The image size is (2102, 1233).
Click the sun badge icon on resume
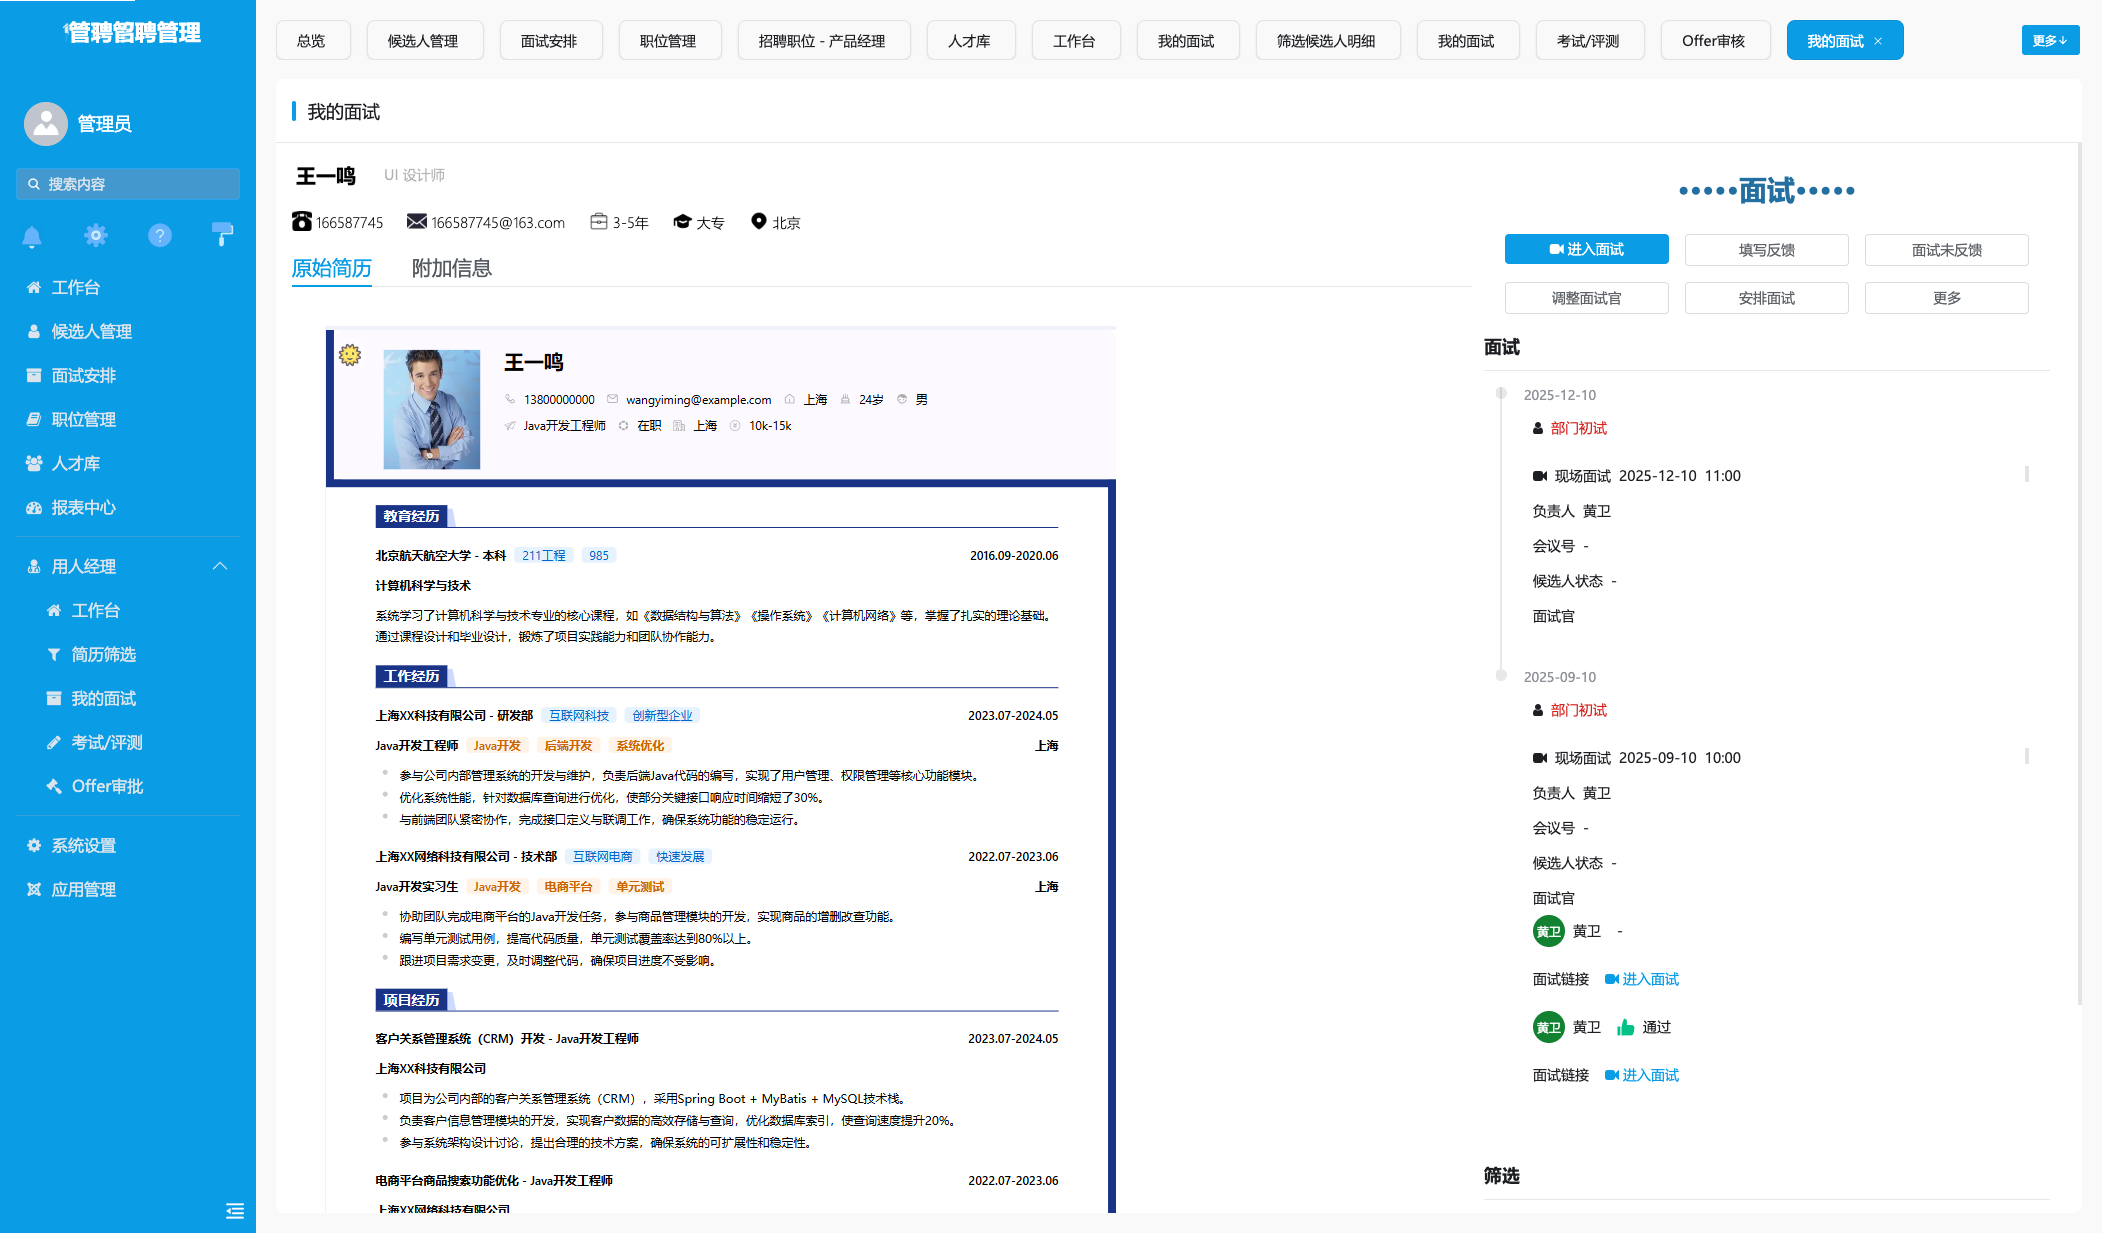click(x=350, y=355)
